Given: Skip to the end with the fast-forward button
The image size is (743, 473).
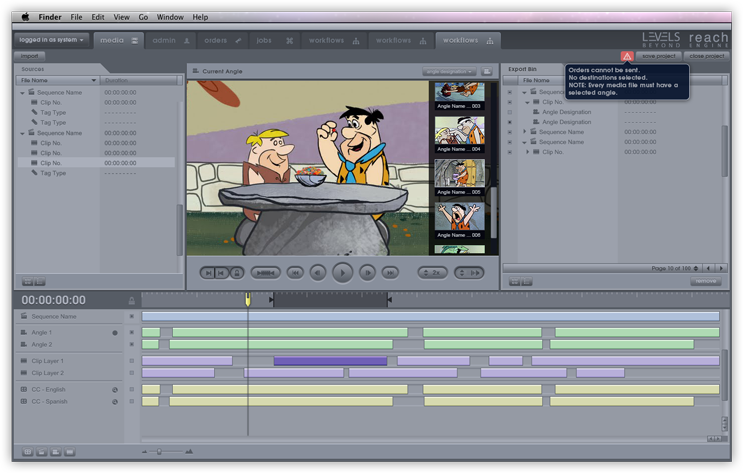Looking at the screenshot, I should (x=390, y=273).
